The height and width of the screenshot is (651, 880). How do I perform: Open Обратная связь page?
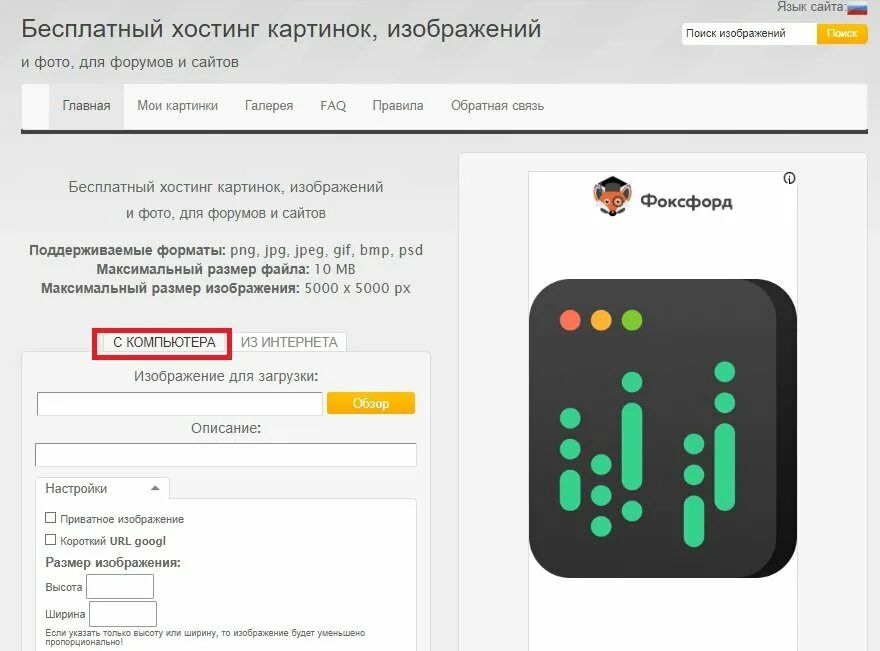click(497, 106)
